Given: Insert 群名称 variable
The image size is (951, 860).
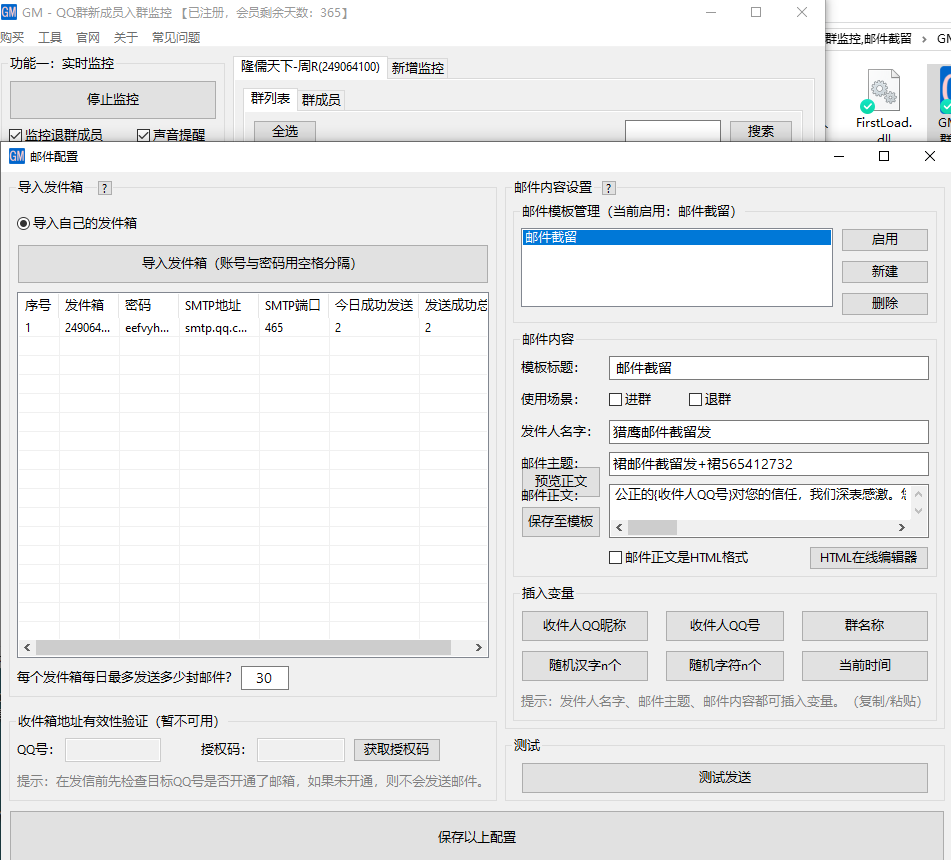Looking at the screenshot, I should click(864, 626).
